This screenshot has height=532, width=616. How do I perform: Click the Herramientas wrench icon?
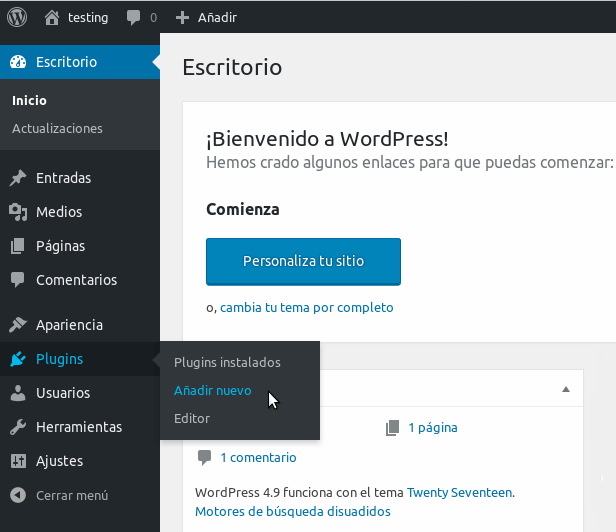[18, 427]
